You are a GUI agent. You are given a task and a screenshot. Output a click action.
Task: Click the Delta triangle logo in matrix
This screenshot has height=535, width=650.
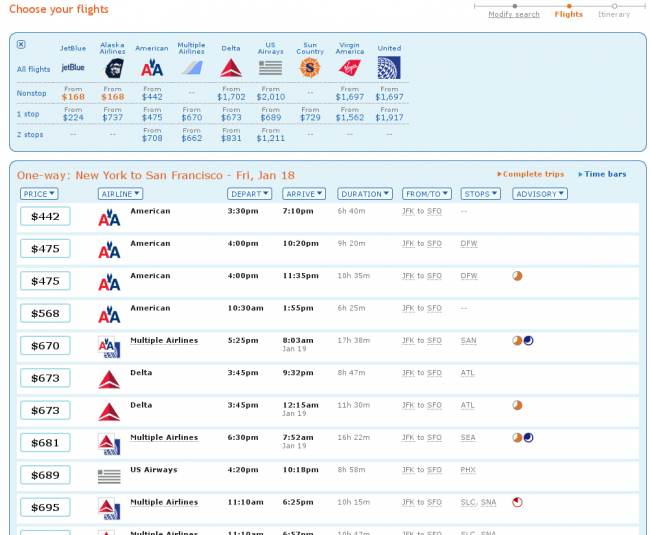(231, 68)
